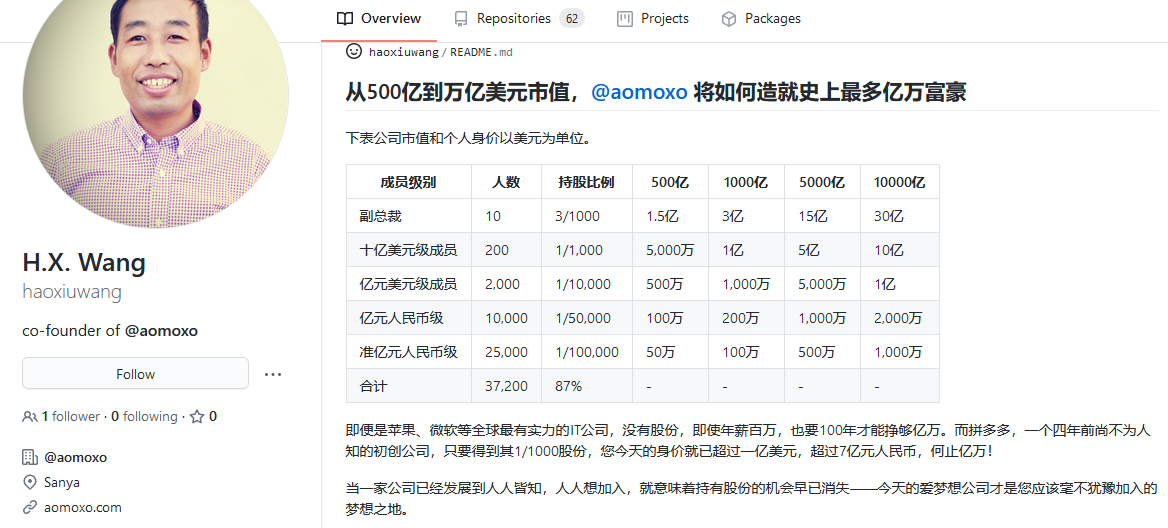This screenshot has height=528, width=1168.
Task: Open @aomoxo link in the bio
Action: pos(162,331)
